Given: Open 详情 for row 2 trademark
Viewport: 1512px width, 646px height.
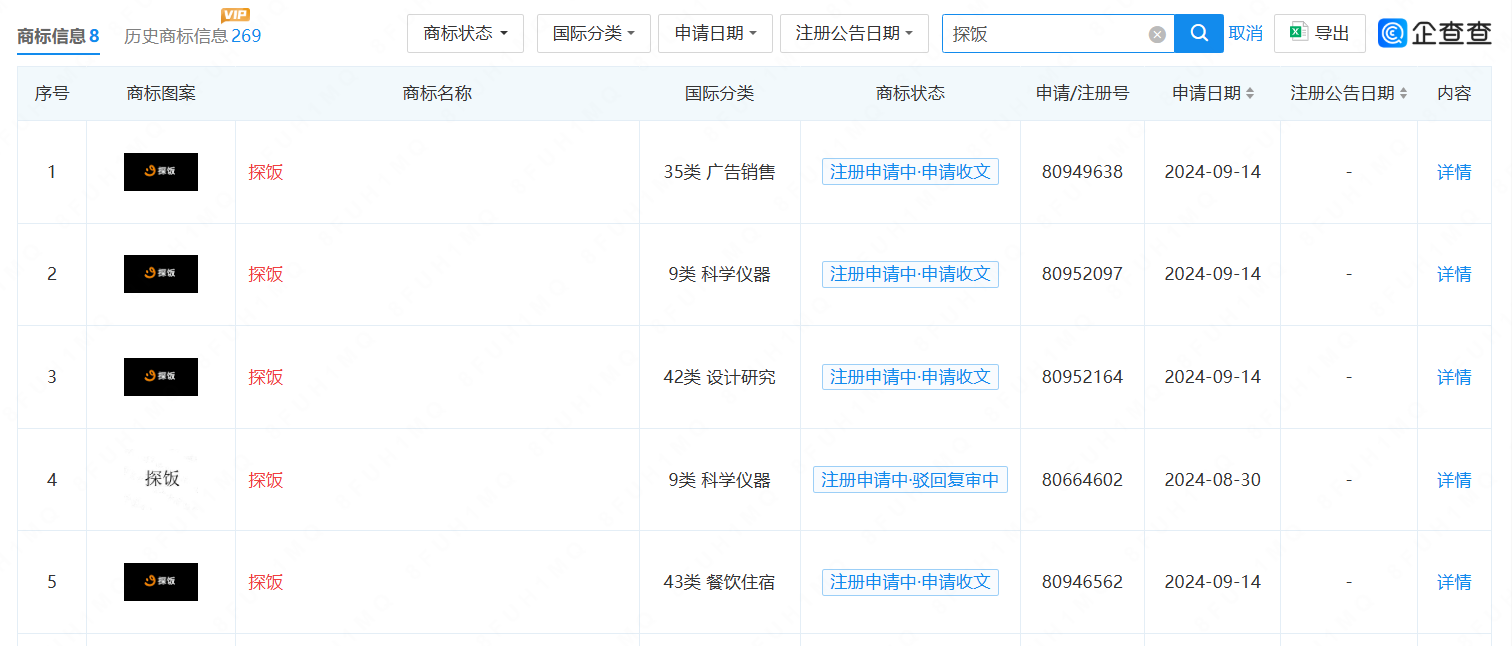Looking at the screenshot, I should click(1453, 274).
